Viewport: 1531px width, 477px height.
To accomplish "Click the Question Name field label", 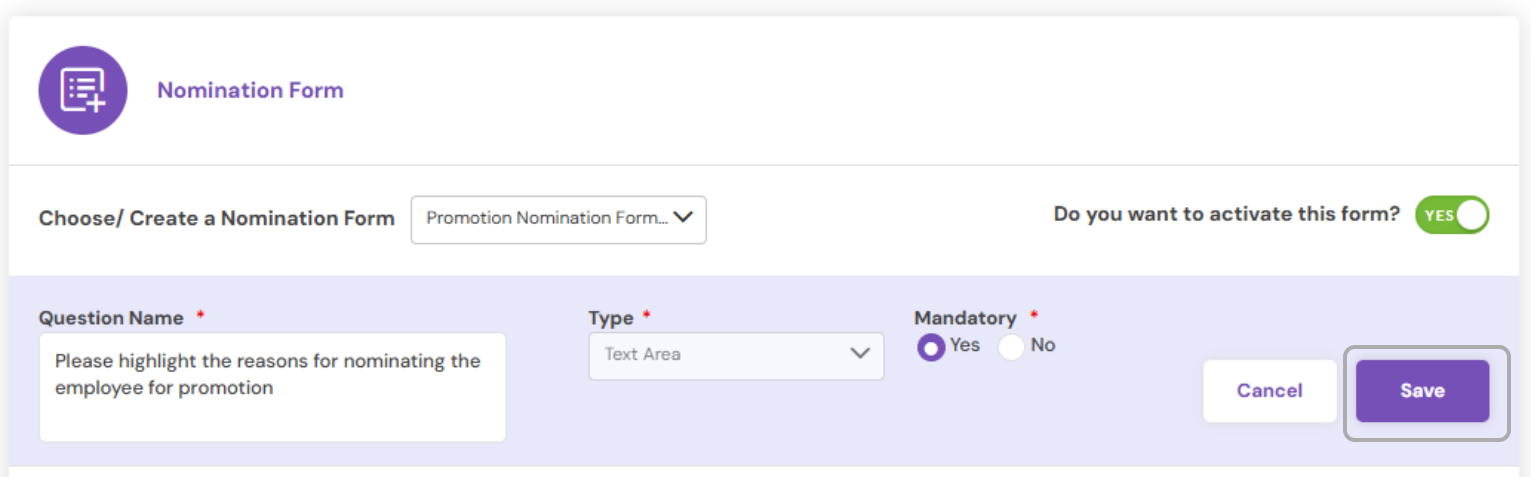I will 111,318.
